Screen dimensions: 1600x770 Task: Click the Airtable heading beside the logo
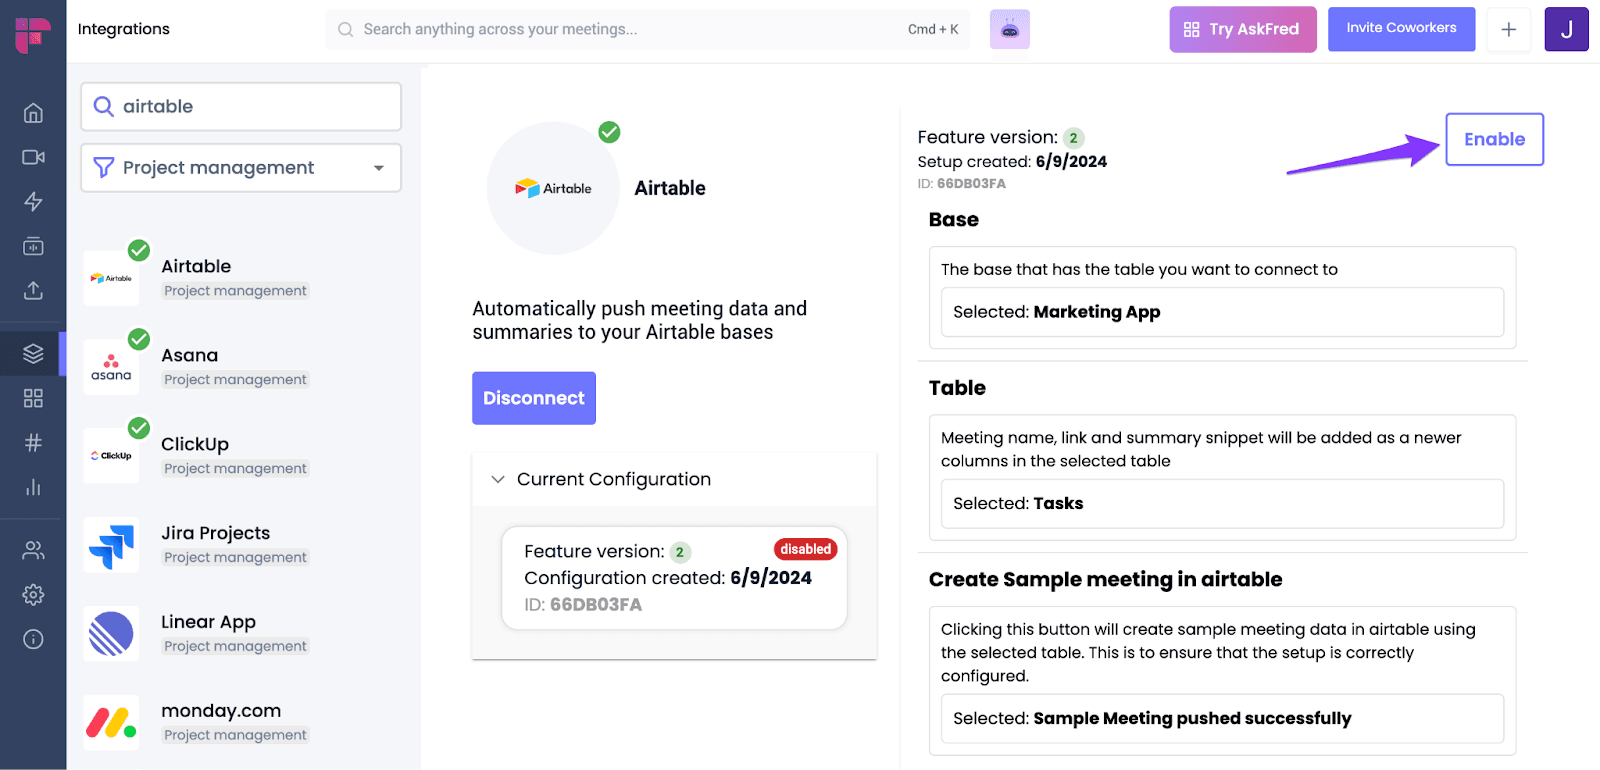pyautogui.click(x=670, y=188)
